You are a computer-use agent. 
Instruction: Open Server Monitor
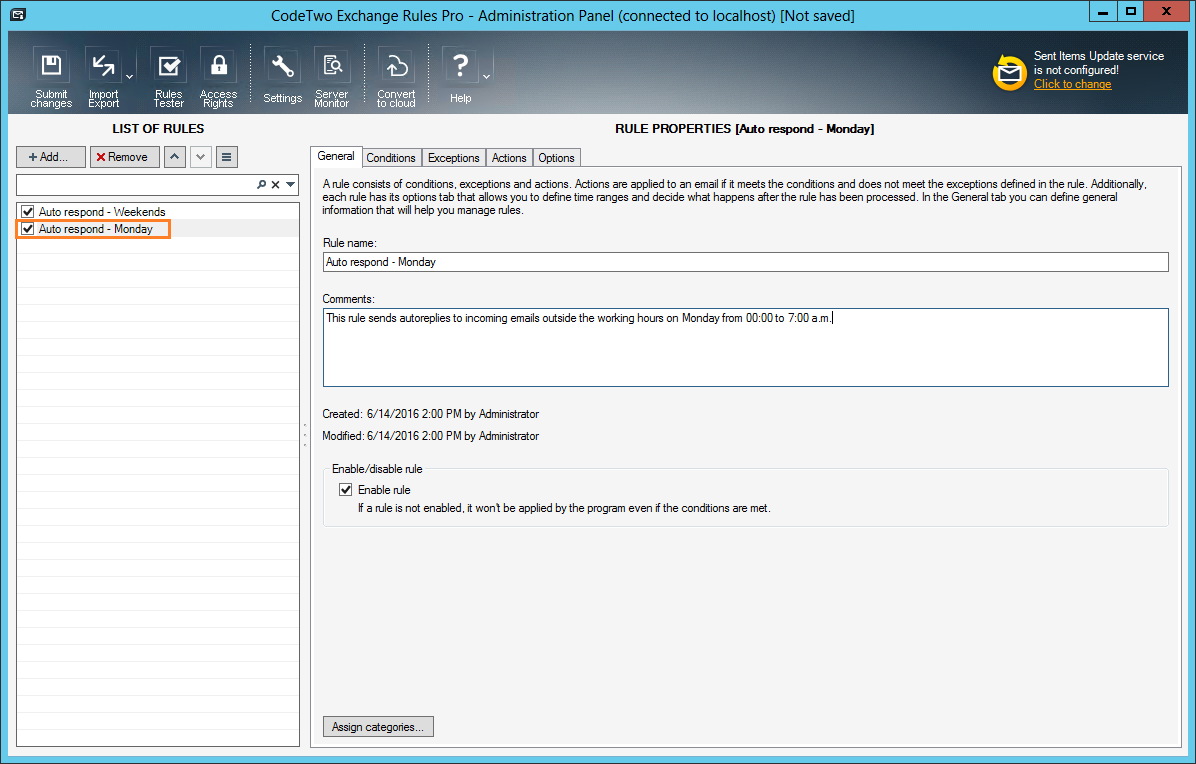tap(332, 77)
